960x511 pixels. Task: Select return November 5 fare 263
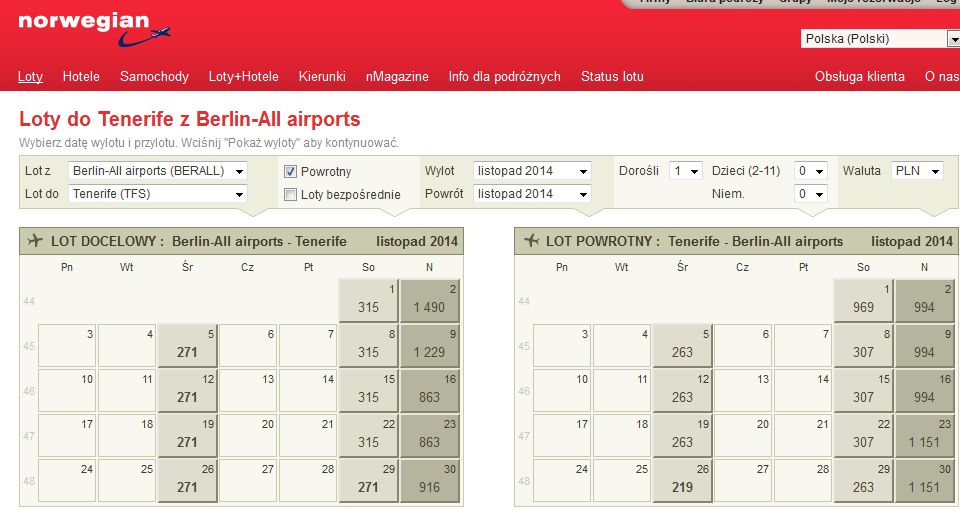(x=682, y=346)
